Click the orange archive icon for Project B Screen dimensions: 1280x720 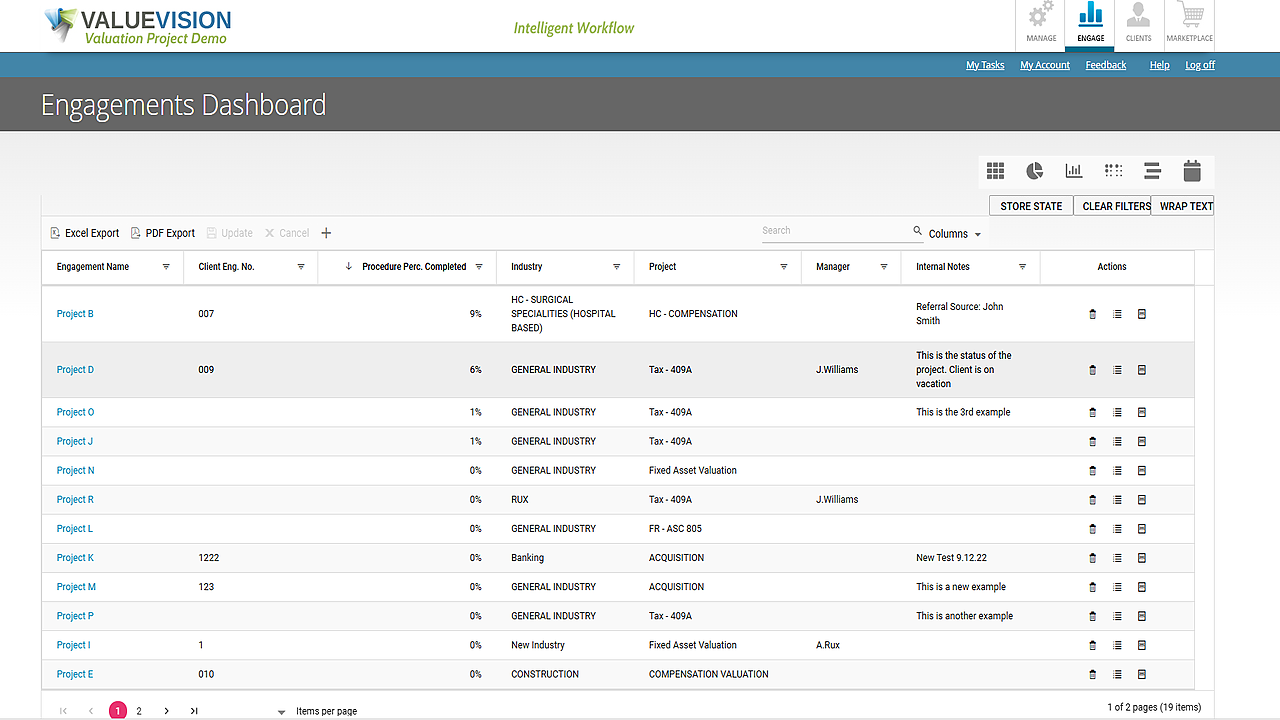point(1142,314)
